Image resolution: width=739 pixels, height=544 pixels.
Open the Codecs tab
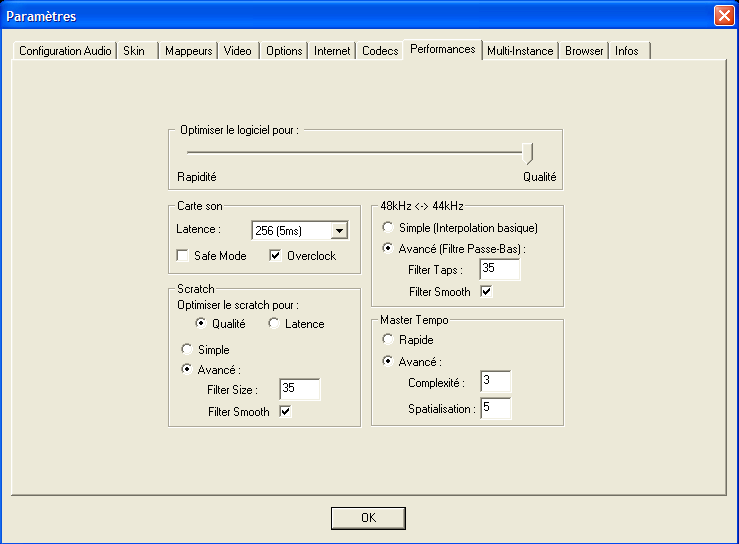pos(380,51)
